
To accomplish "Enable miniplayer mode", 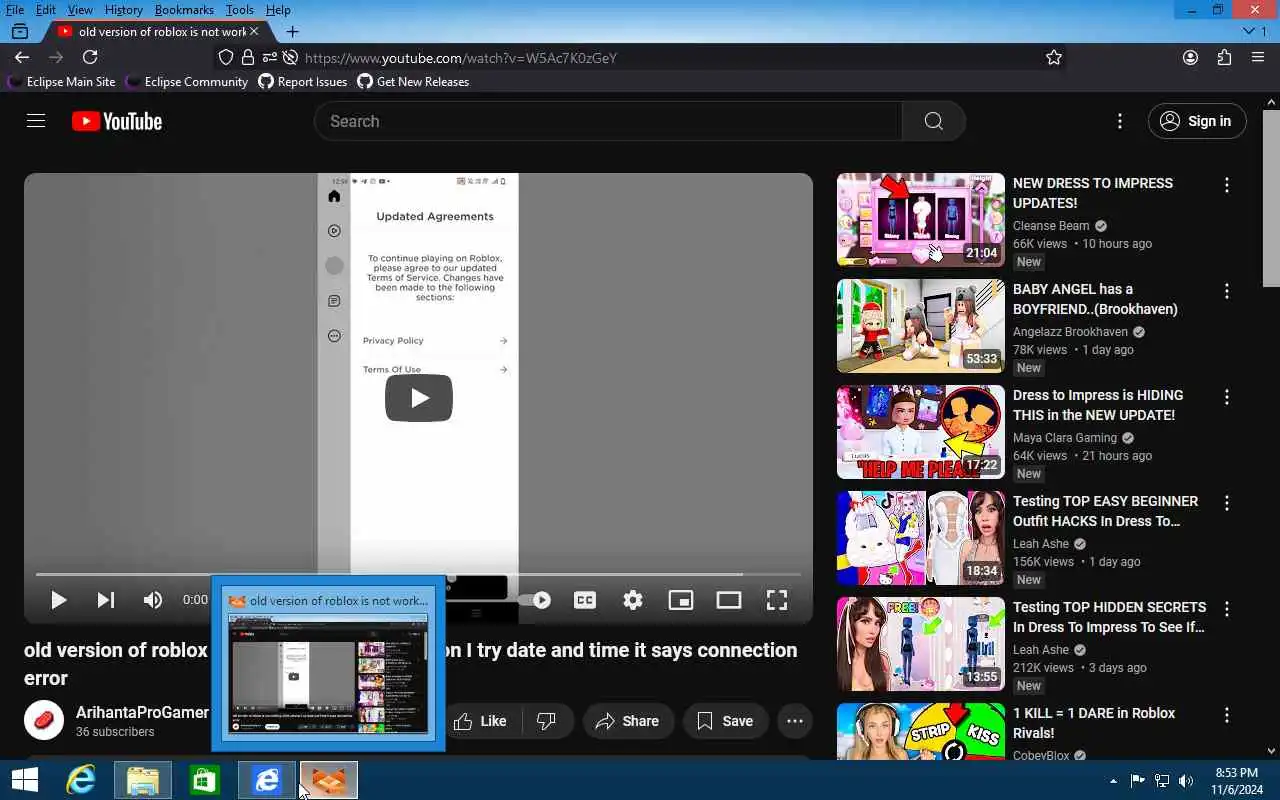I will pyautogui.click(x=681, y=600).
